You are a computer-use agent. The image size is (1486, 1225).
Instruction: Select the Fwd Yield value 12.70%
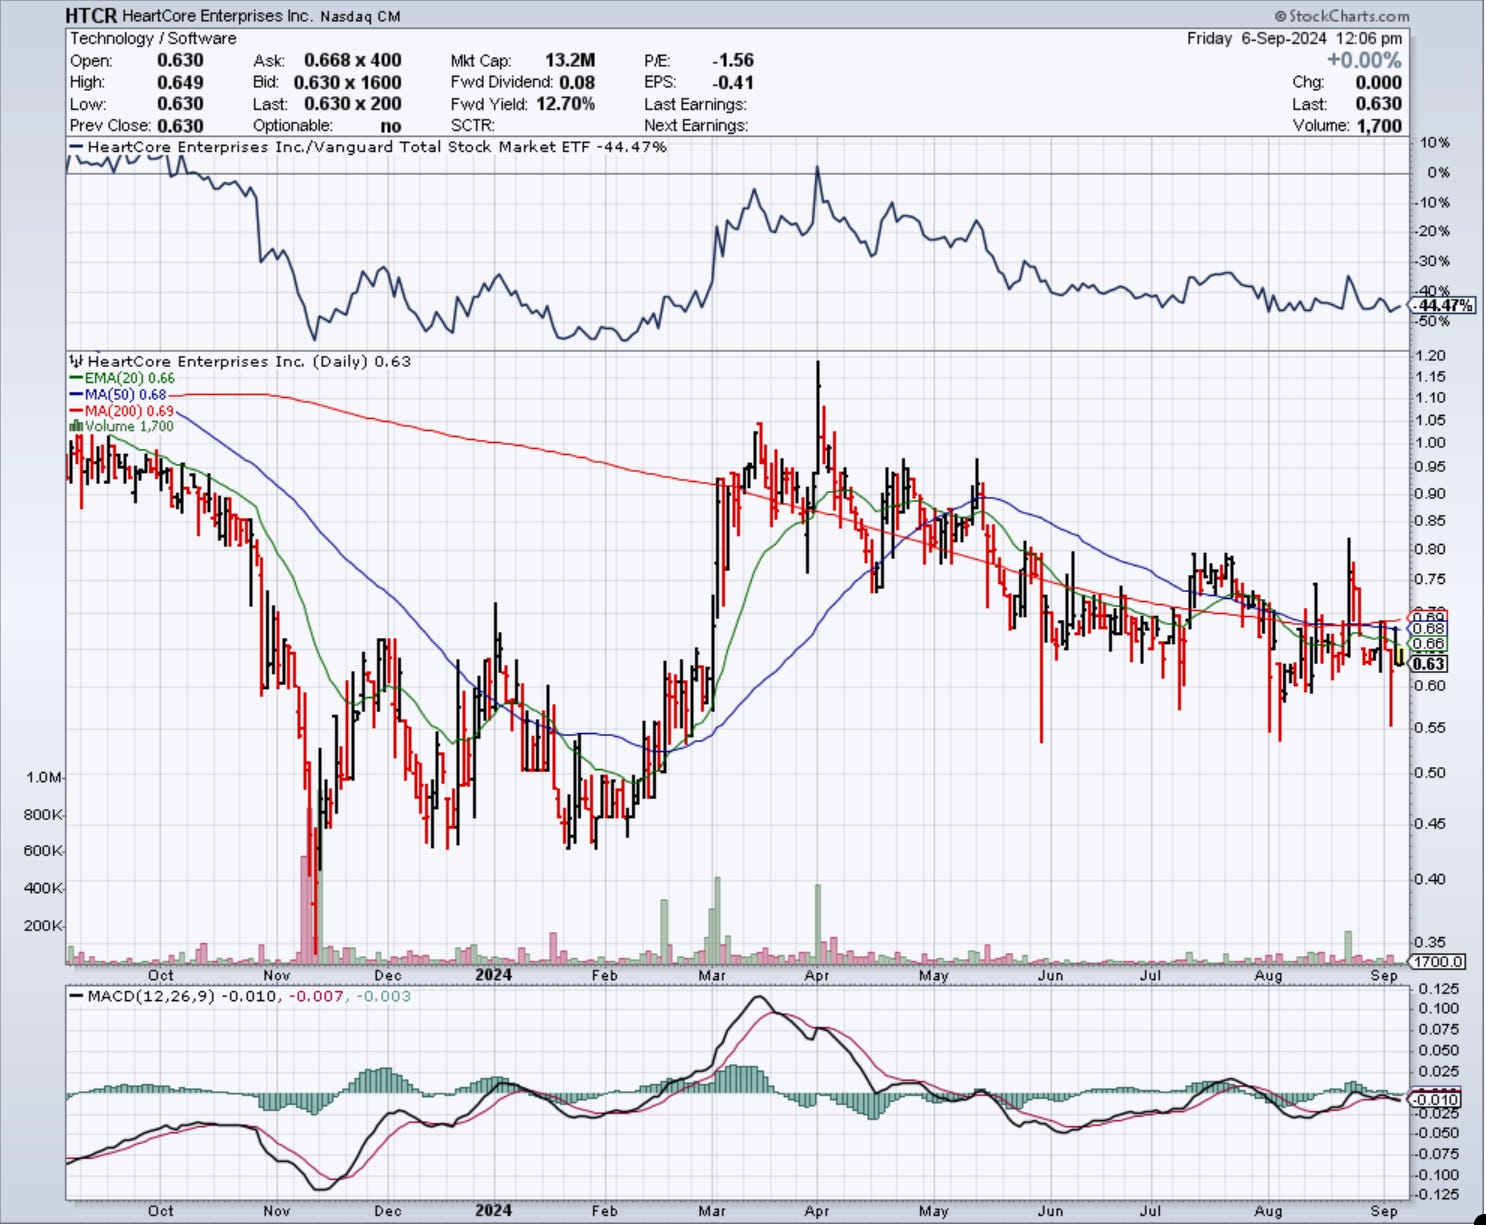(x=567, y=104)
